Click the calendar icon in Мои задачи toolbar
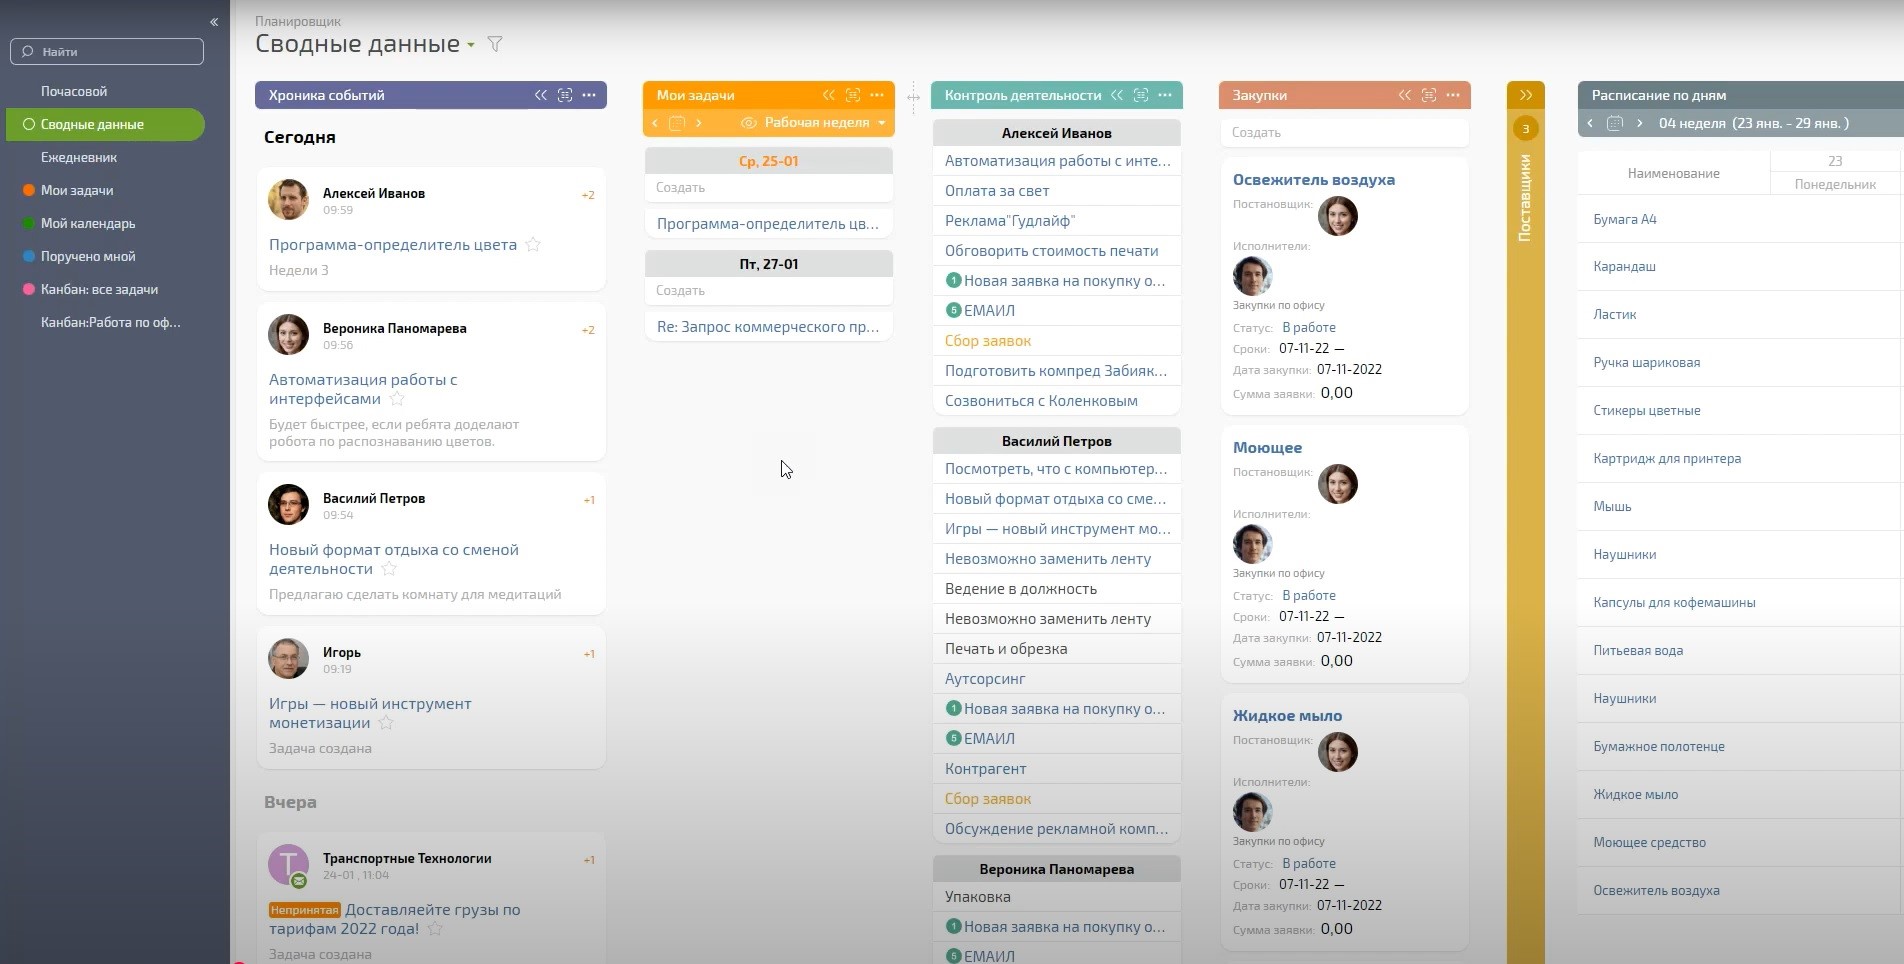Screen dimensions: 1904x964 click(x=677, y=123)
